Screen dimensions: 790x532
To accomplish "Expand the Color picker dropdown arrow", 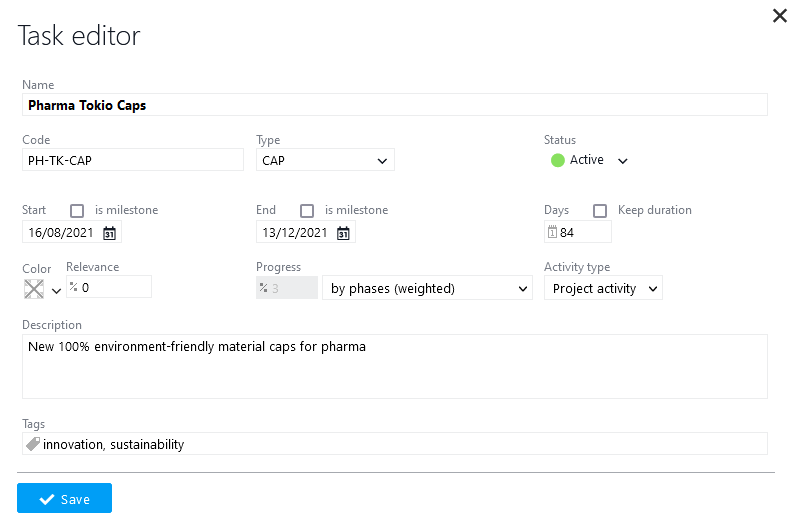I will tap(56, 290).
